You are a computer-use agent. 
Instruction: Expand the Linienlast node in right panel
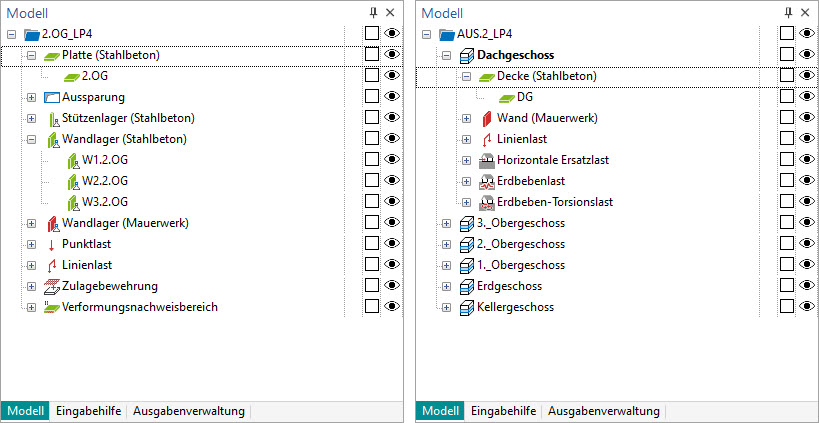click(x=466, y=139)
